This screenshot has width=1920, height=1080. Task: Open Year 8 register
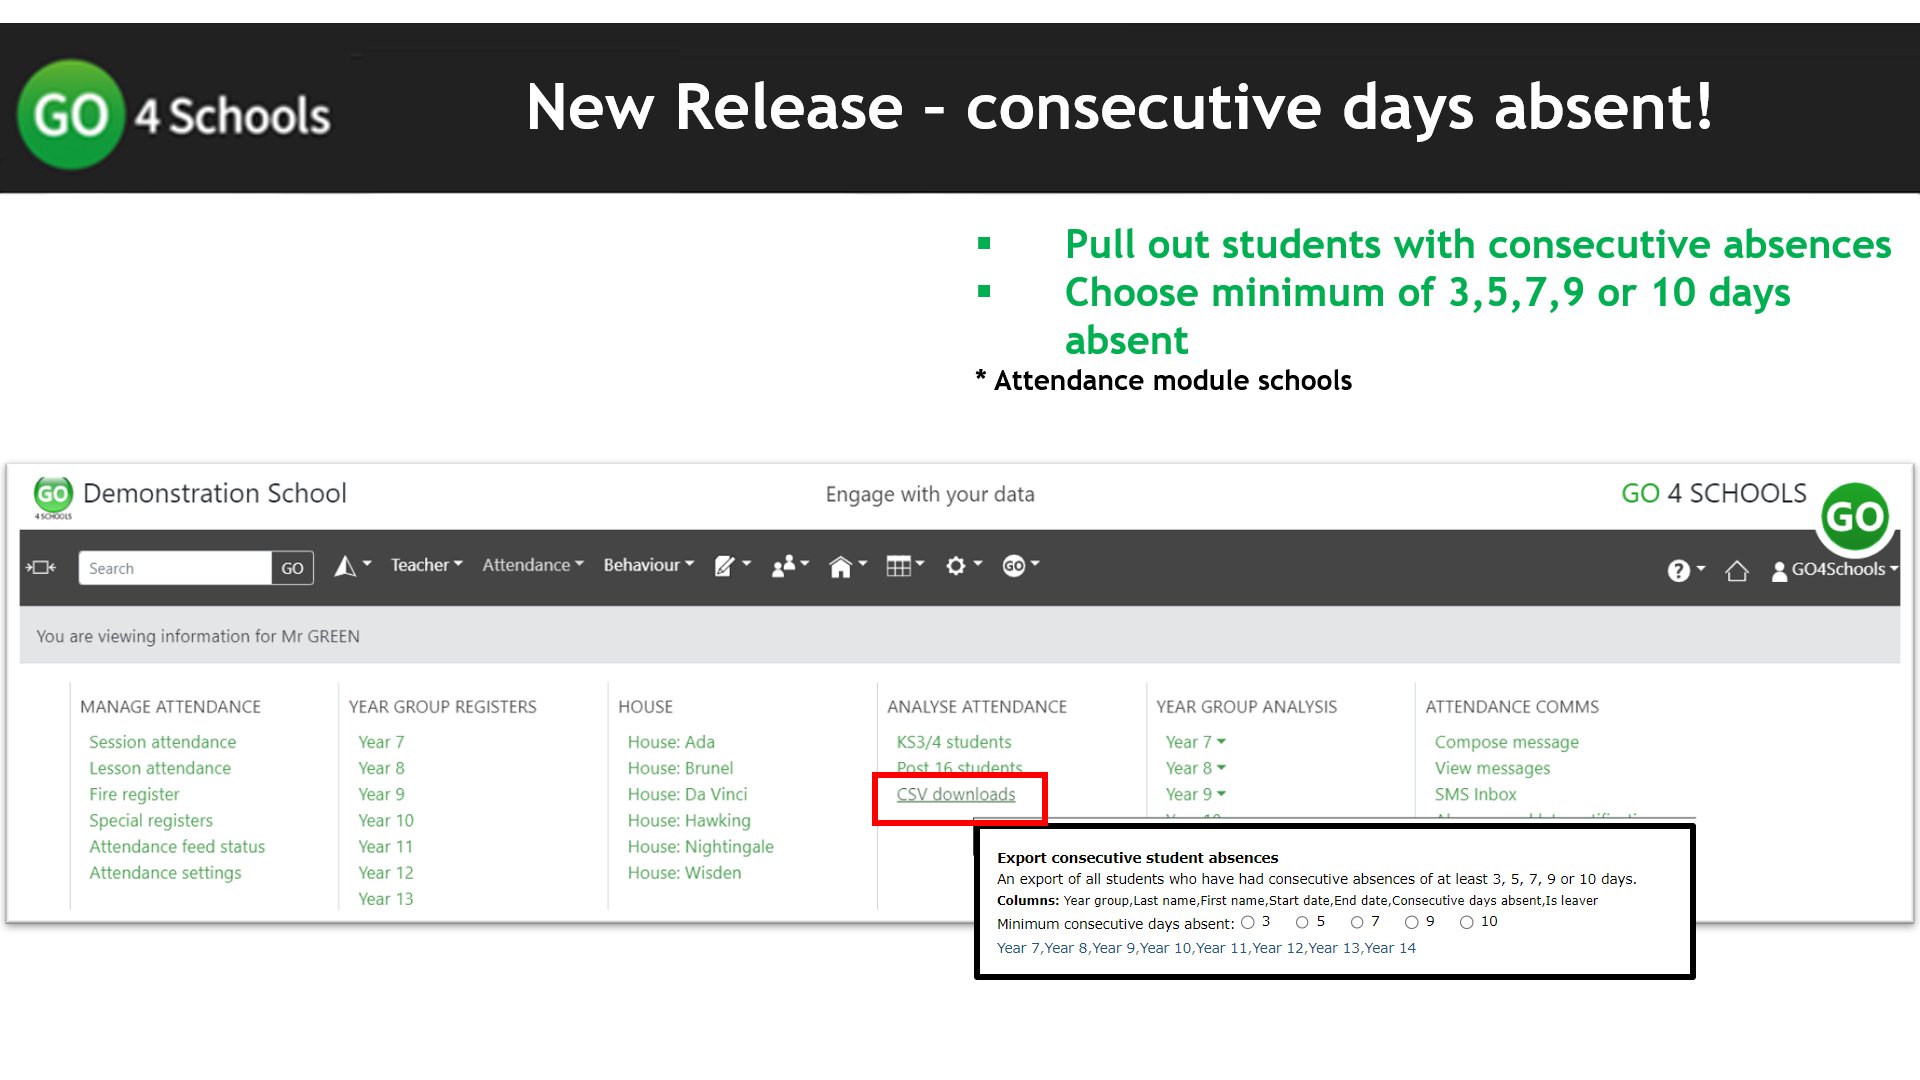(381, 768)
